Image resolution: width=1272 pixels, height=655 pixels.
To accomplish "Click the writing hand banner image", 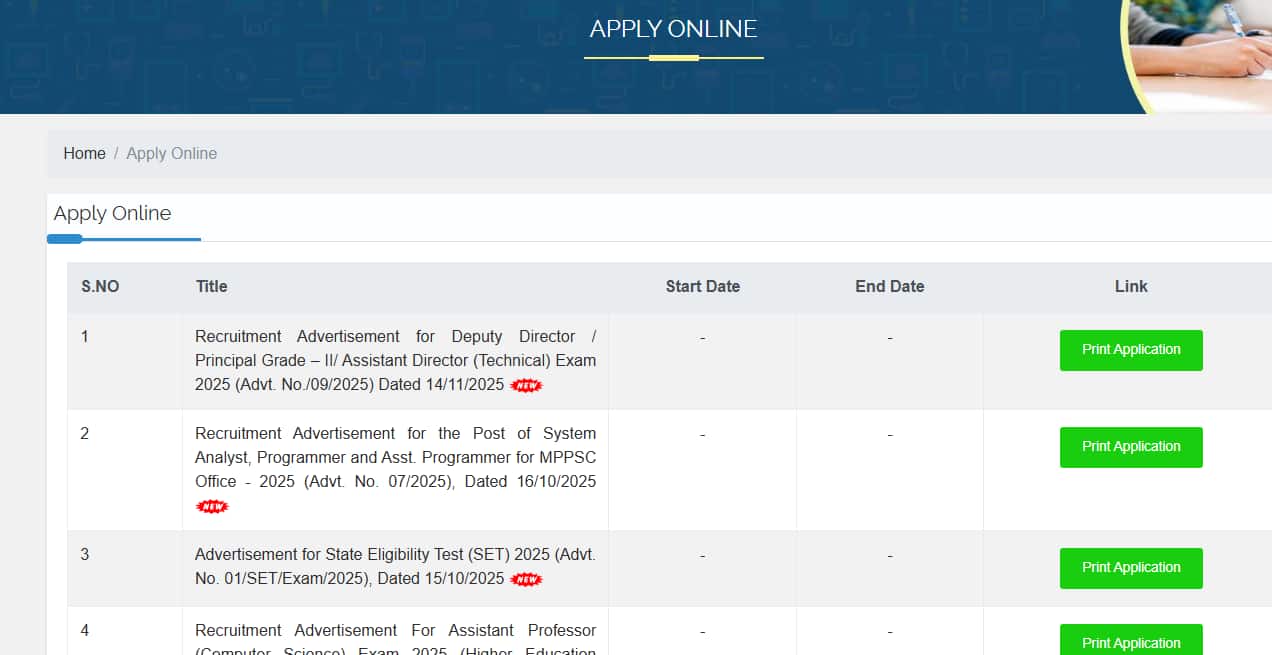I will [1205, 50].
